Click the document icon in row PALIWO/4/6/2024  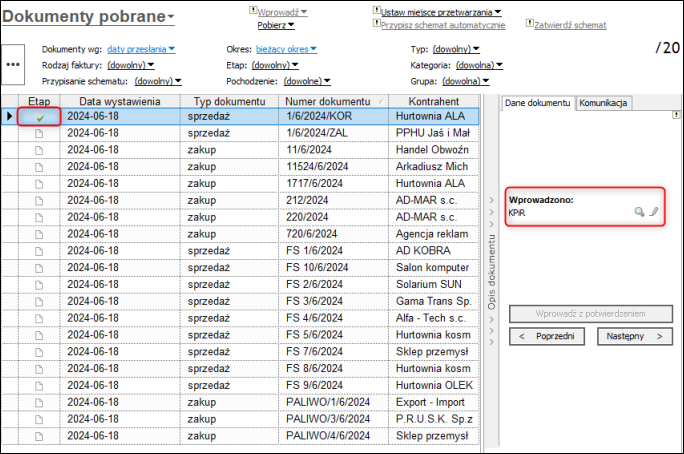39,436
